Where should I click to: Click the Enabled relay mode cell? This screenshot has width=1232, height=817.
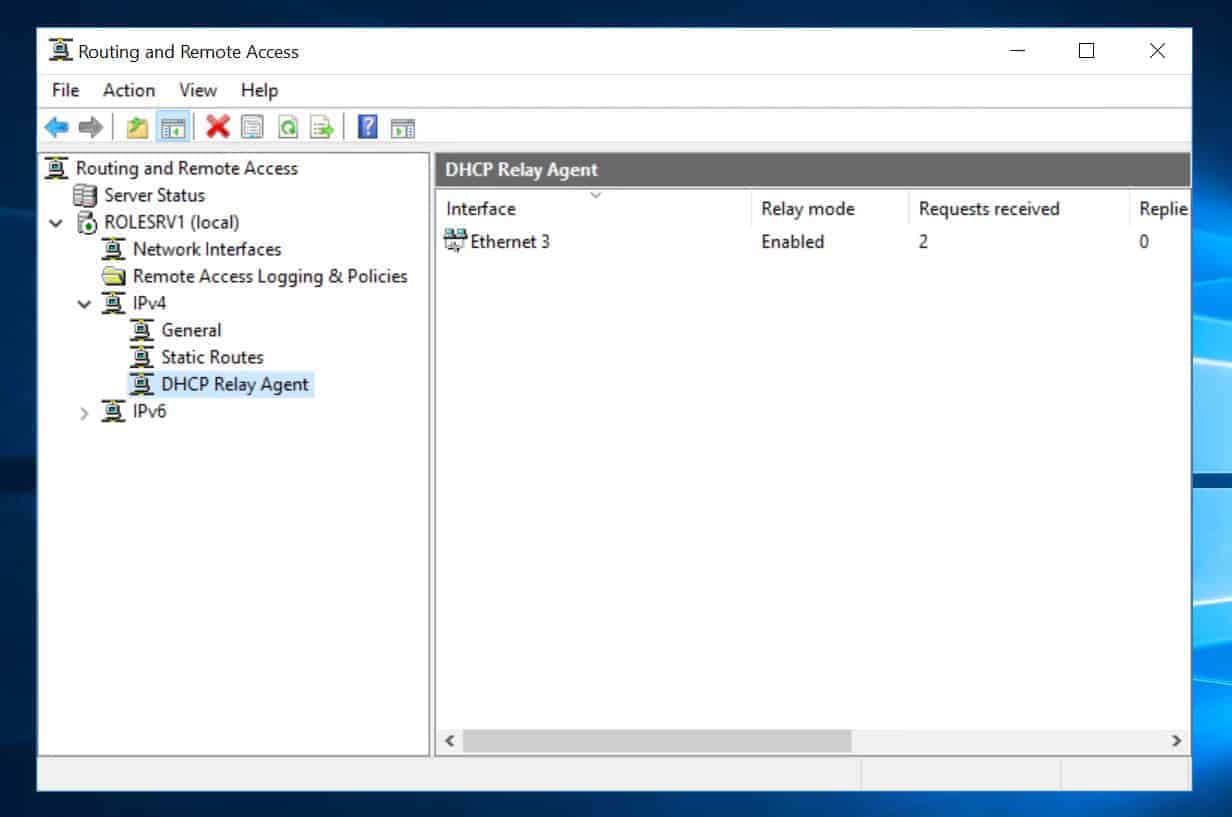coord(792,241)
